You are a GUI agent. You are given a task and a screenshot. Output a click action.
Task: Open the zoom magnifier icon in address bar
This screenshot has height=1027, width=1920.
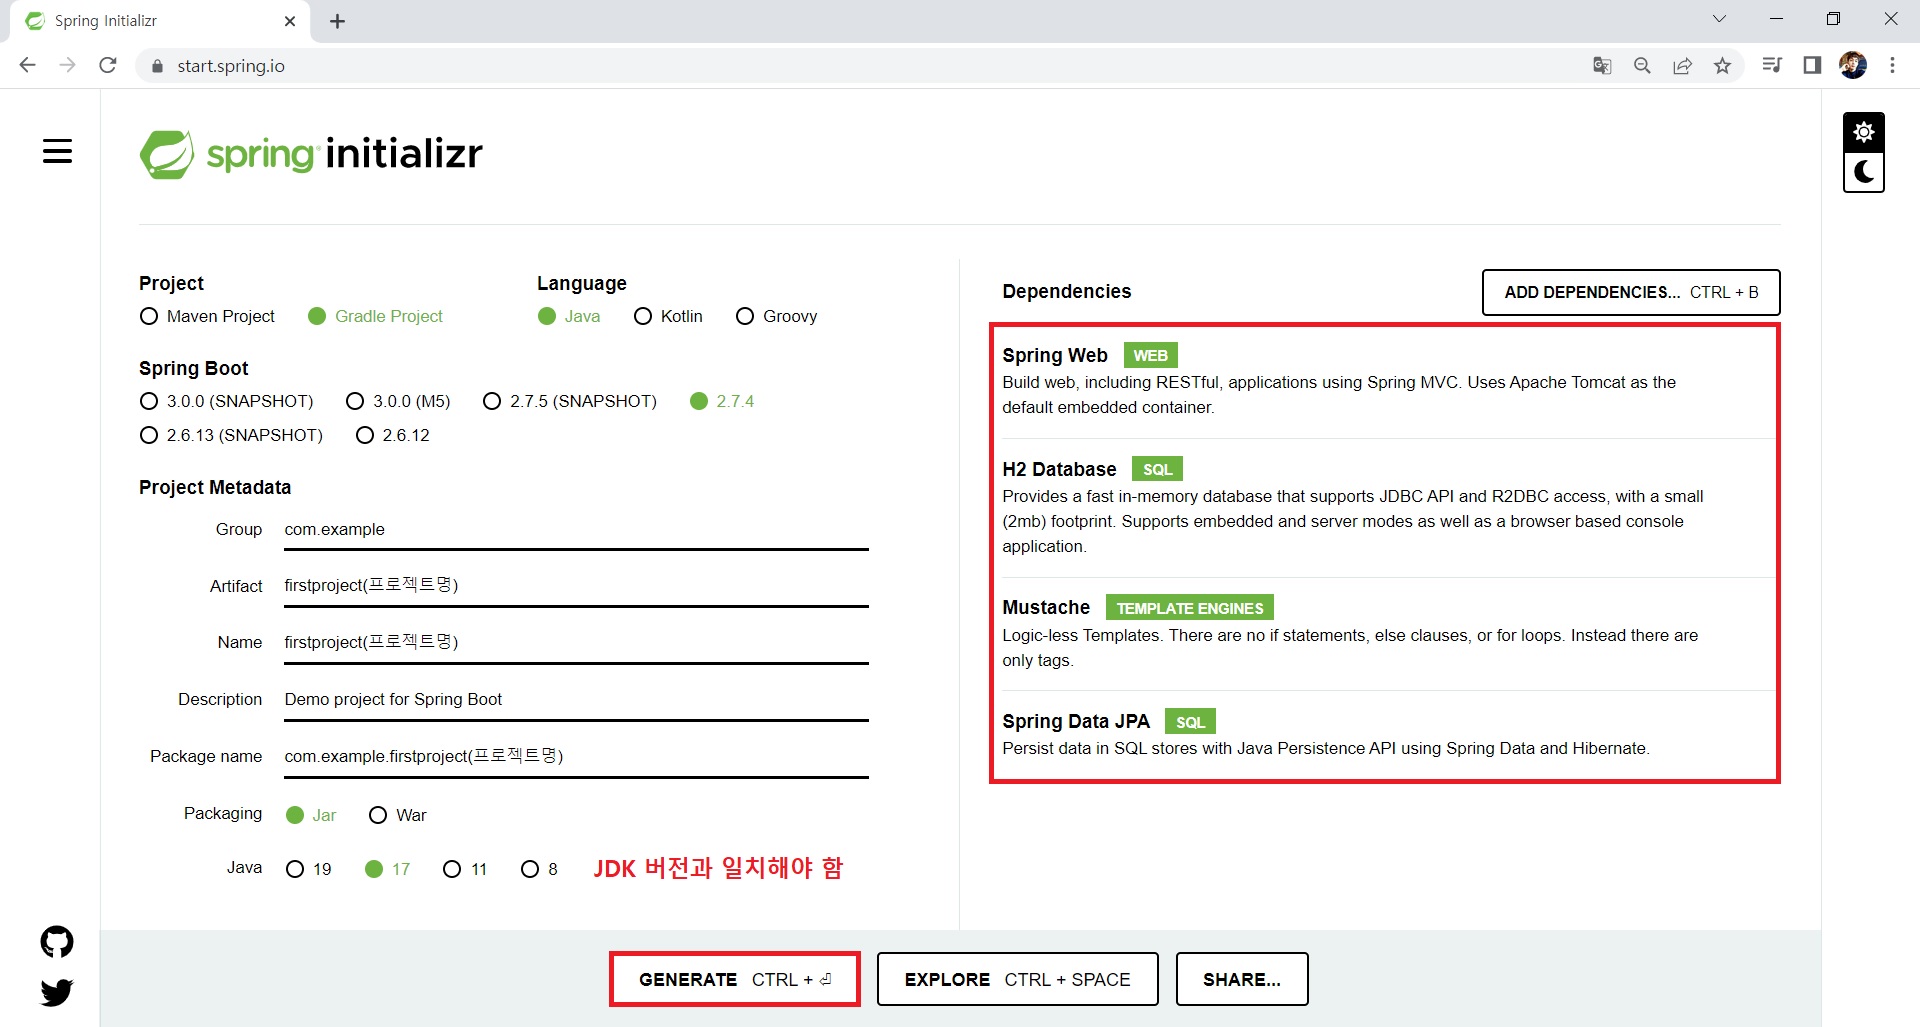click(x=1642, y=66)
